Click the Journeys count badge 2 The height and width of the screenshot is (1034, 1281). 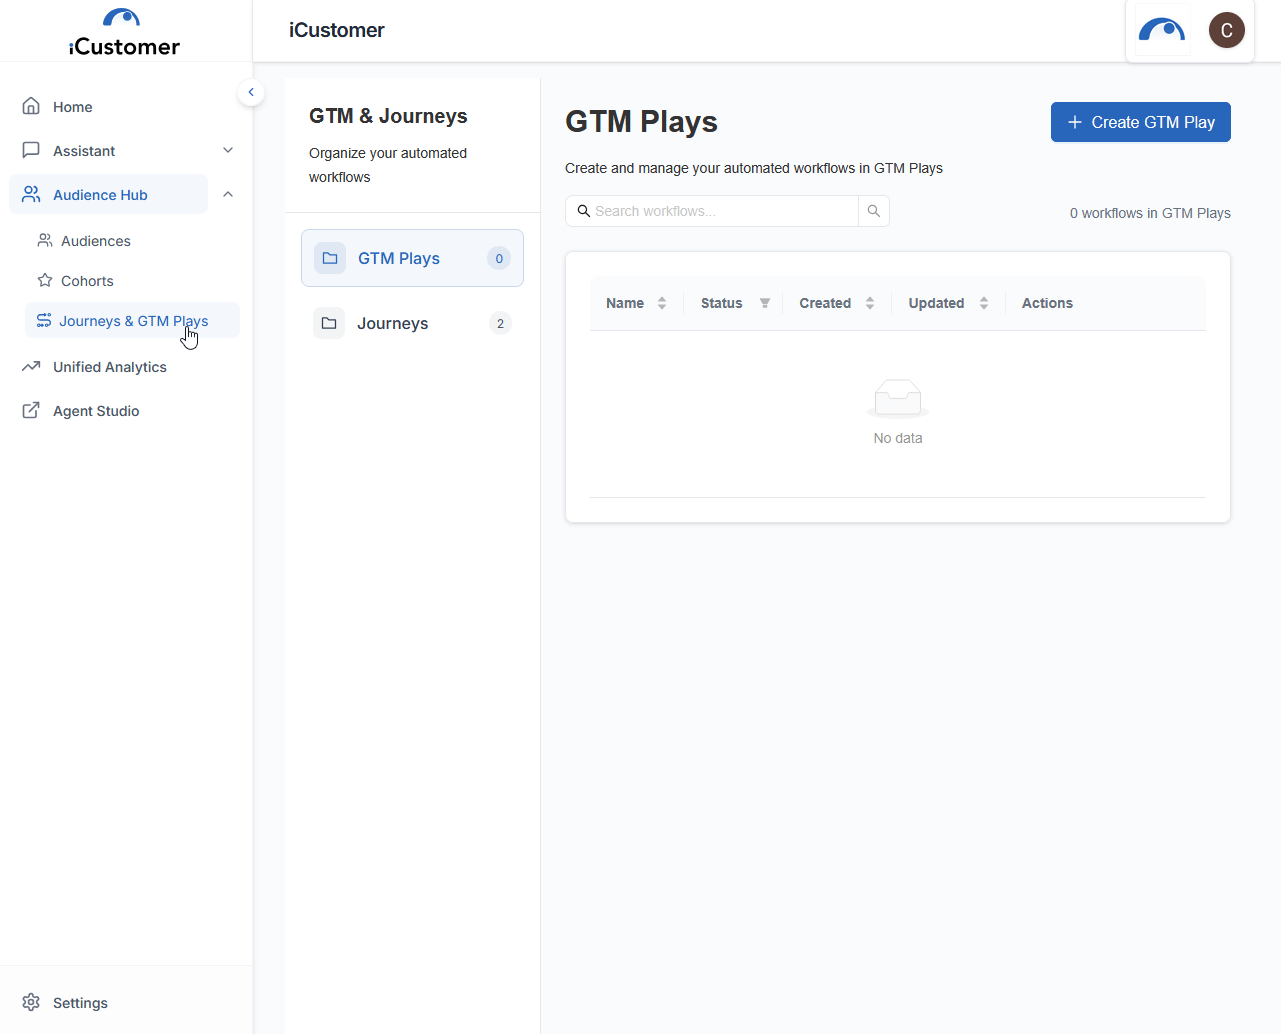pos(501,323)
